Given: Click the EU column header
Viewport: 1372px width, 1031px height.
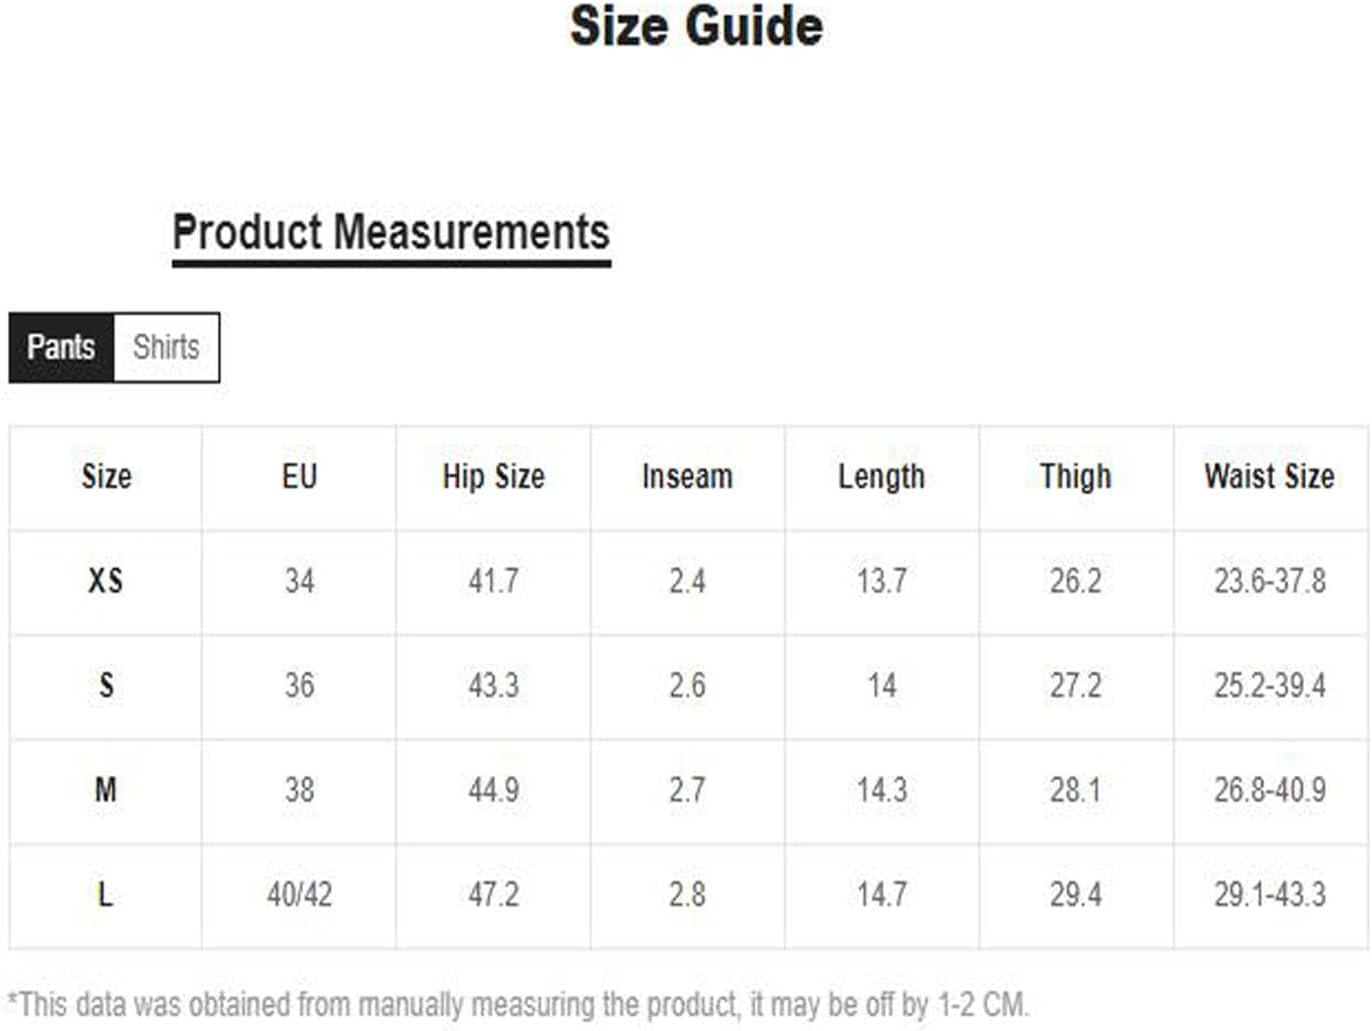Looking at the screenshot, I should click(299, 477).
